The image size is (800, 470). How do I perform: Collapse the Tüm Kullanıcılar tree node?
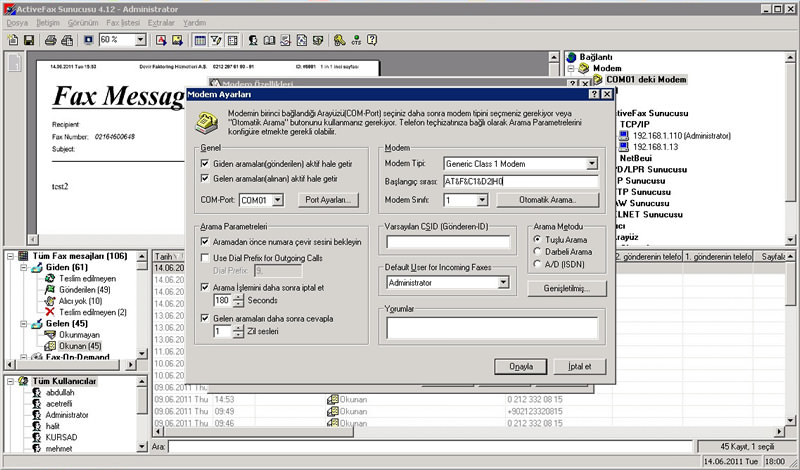pos(10,381)
